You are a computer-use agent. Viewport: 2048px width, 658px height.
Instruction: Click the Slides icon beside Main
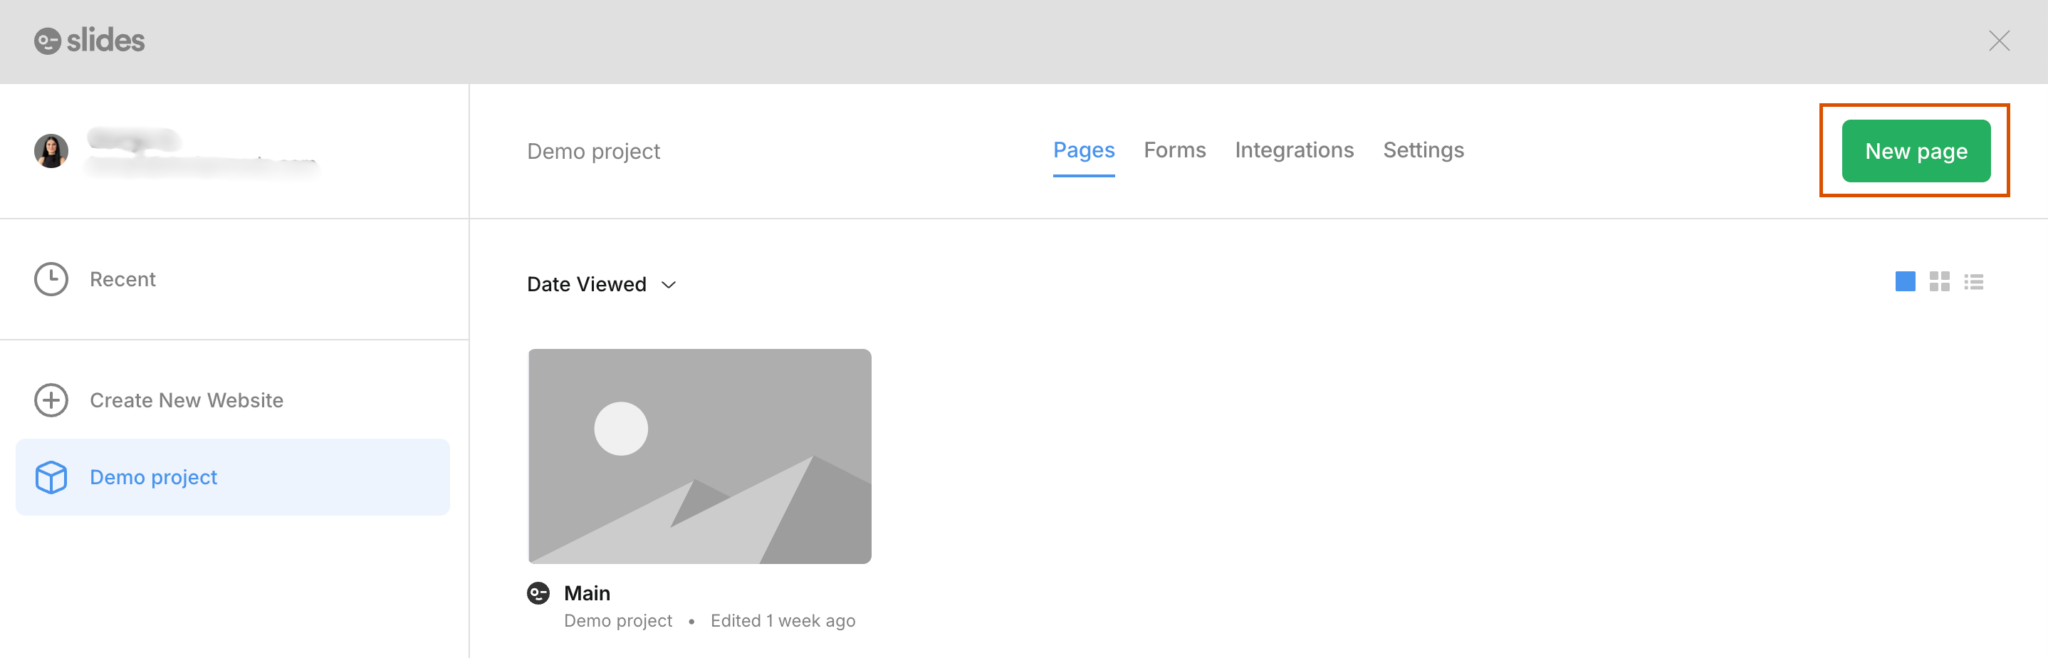538,593
